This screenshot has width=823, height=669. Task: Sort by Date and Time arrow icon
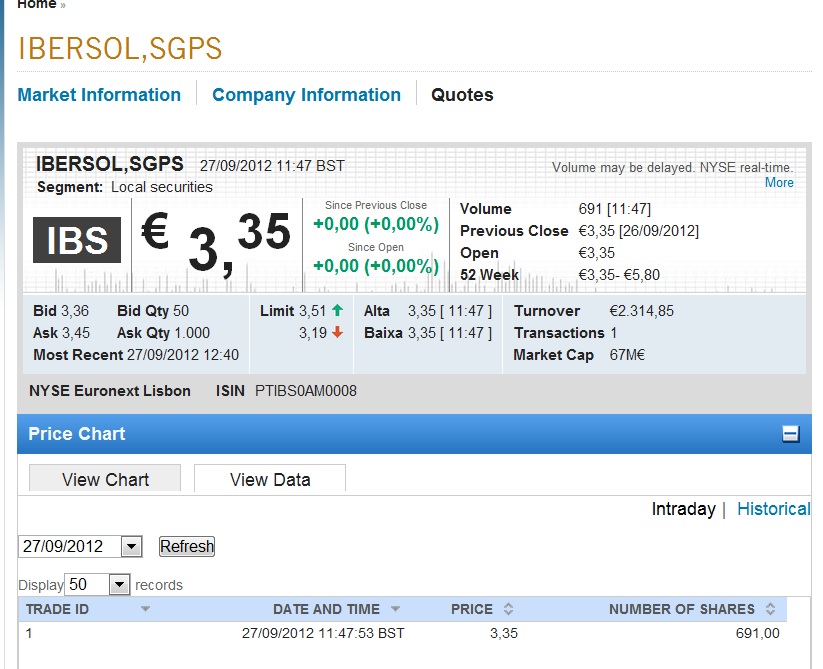click(x=395, y=609)
